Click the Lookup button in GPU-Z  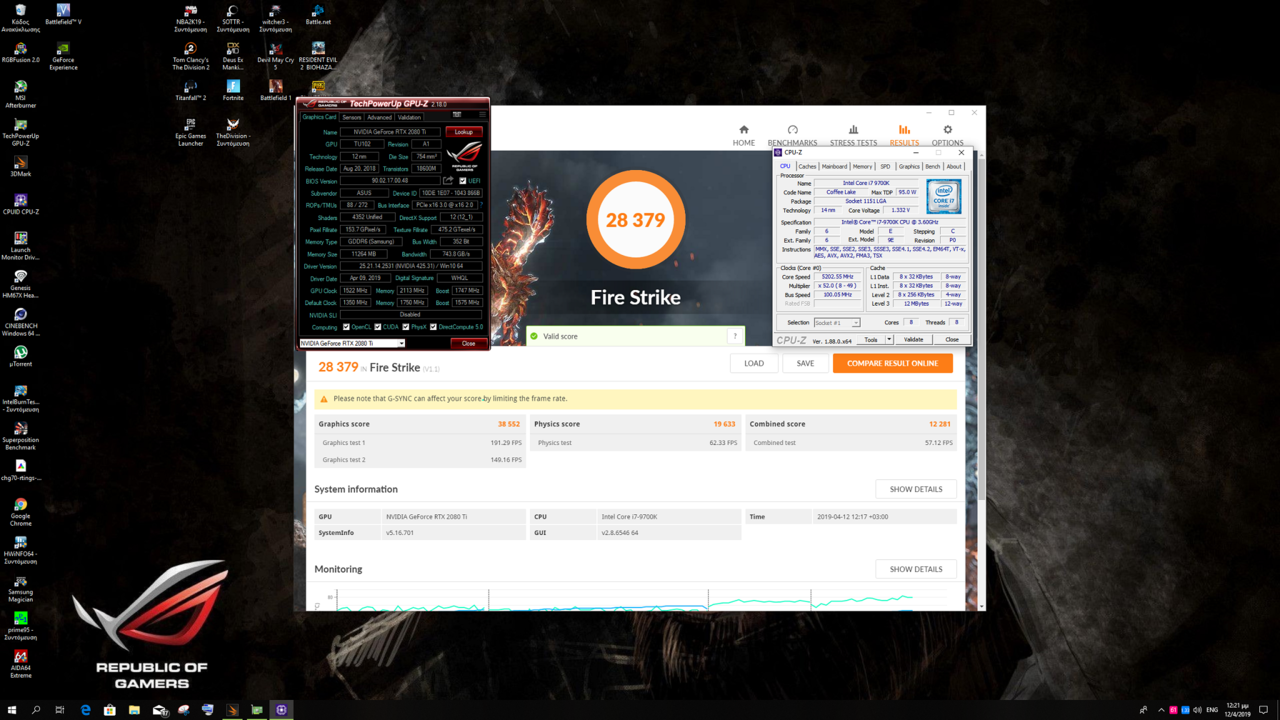(x=464, y=132)
